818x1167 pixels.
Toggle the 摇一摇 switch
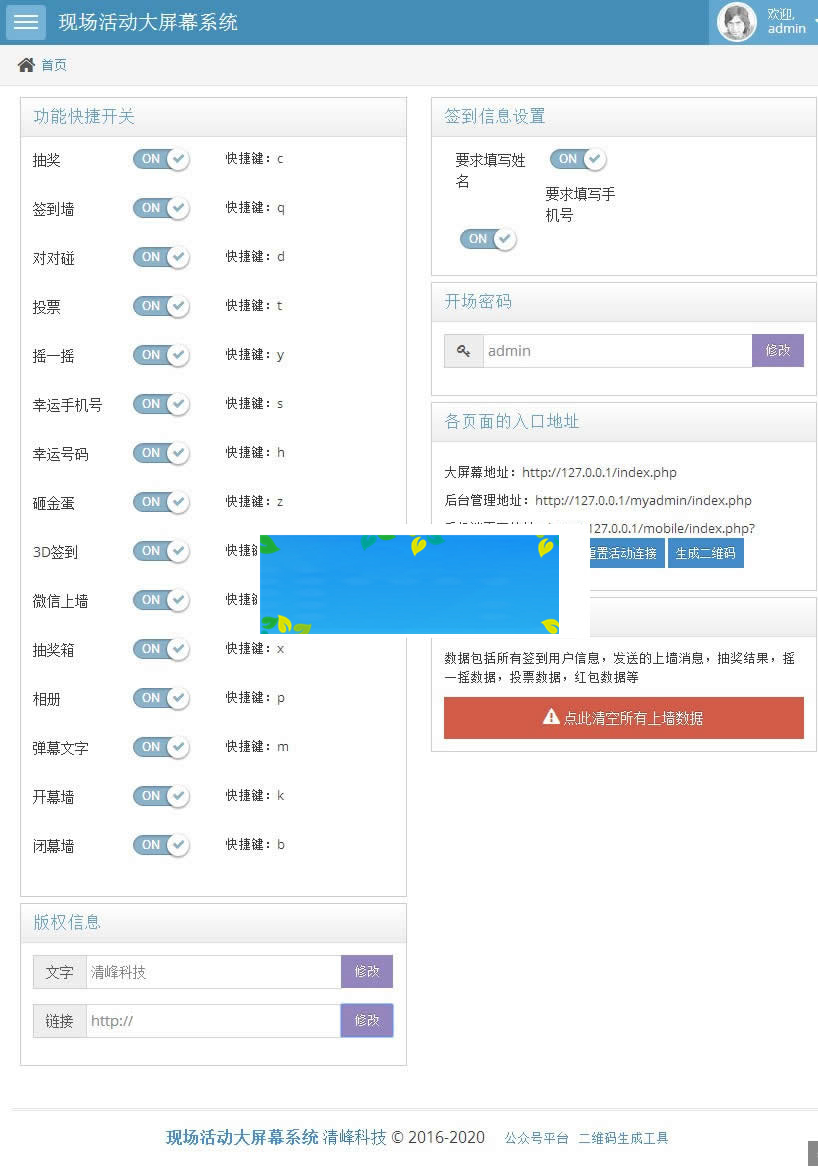(x=160, y=355)
